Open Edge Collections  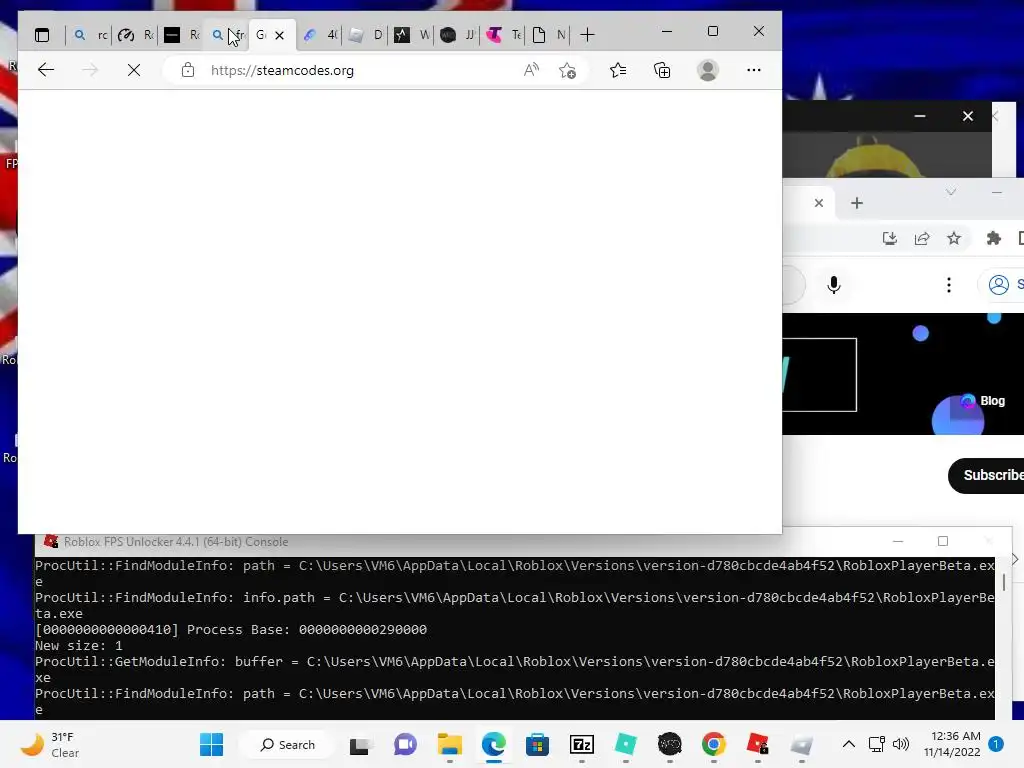coord(662,70)
